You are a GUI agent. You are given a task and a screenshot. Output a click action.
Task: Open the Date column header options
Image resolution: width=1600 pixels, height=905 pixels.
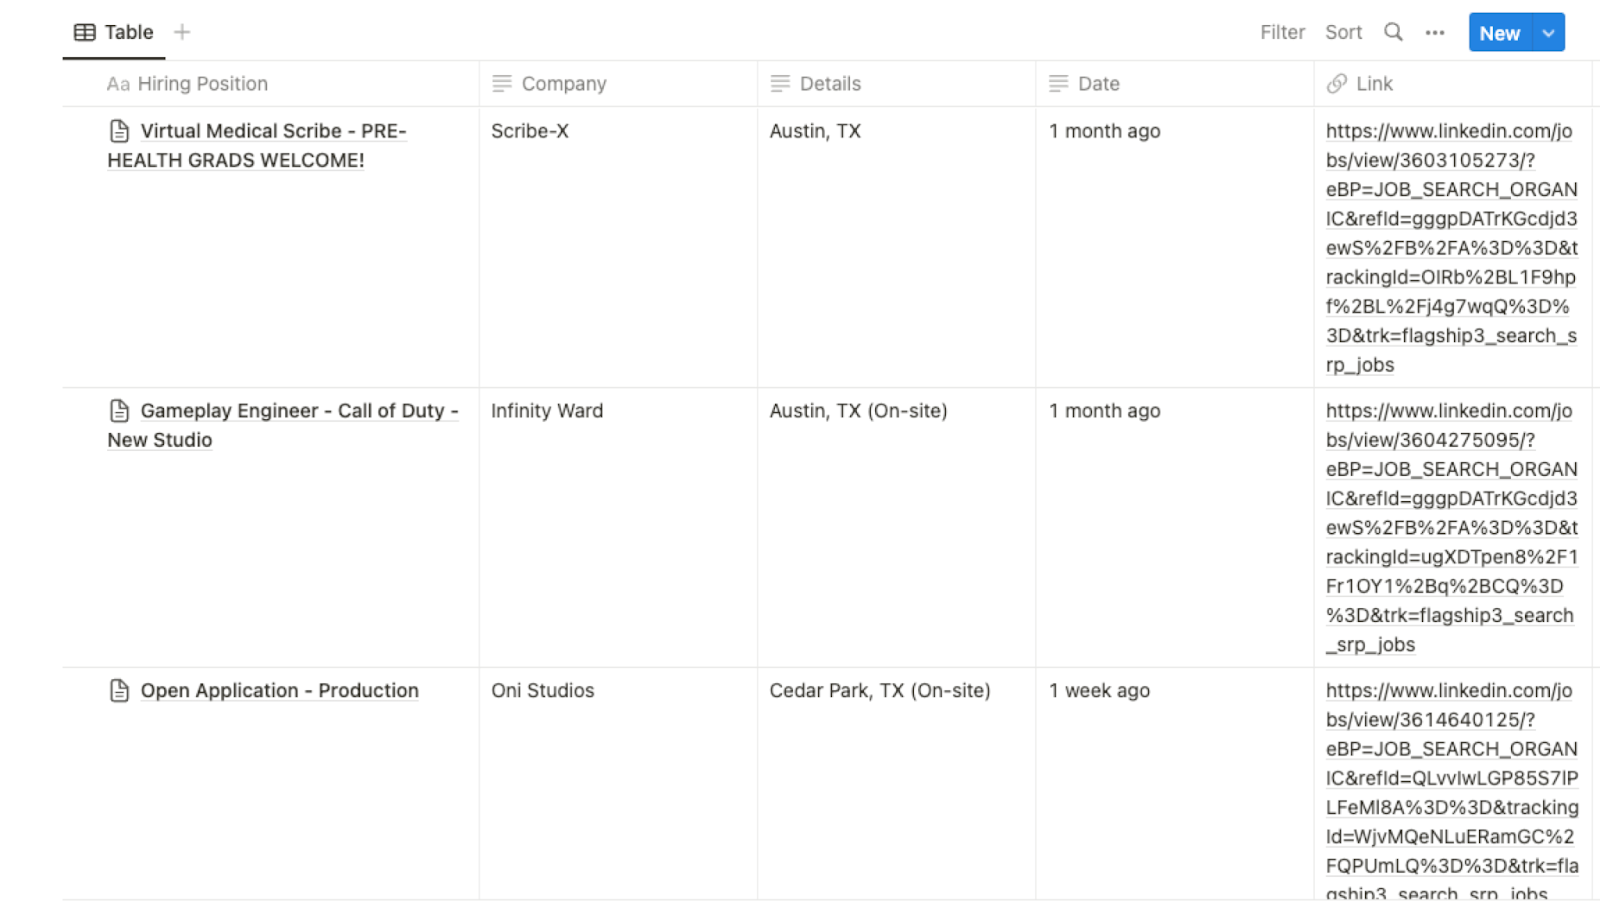[1100, 84]
